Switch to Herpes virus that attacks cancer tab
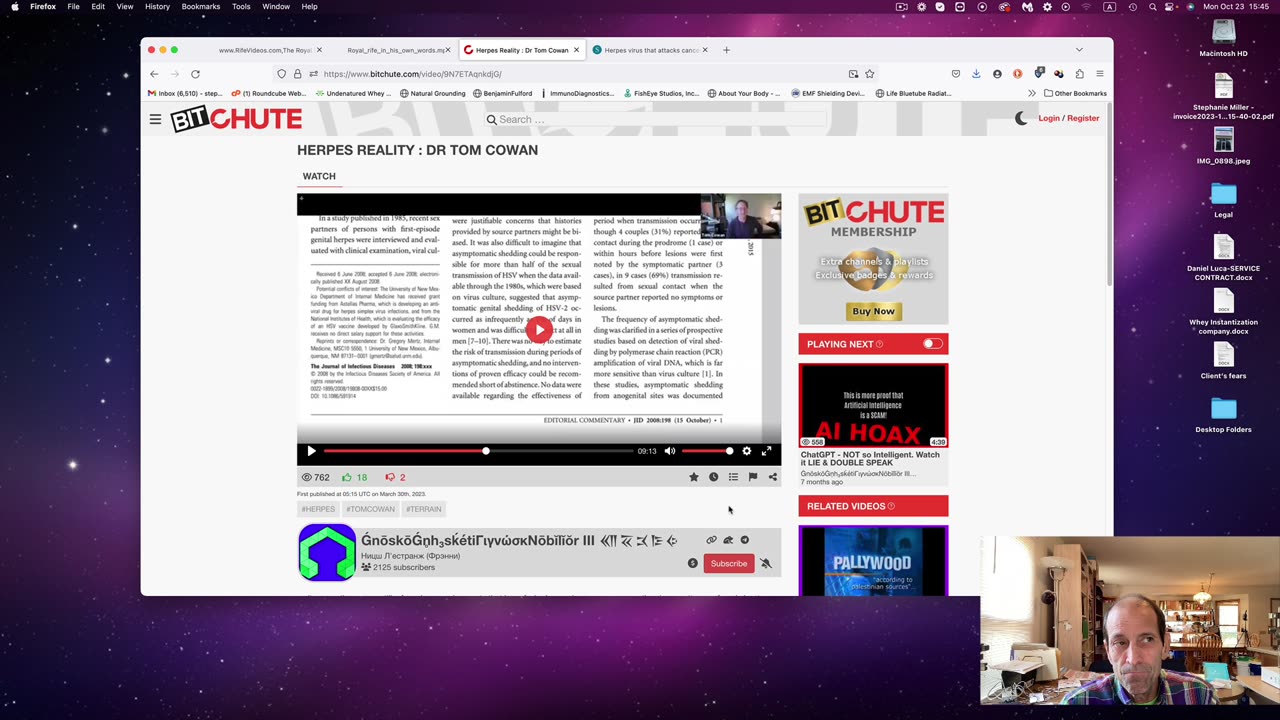This screenshot has height=720, width=1280. tap(650, 50)
